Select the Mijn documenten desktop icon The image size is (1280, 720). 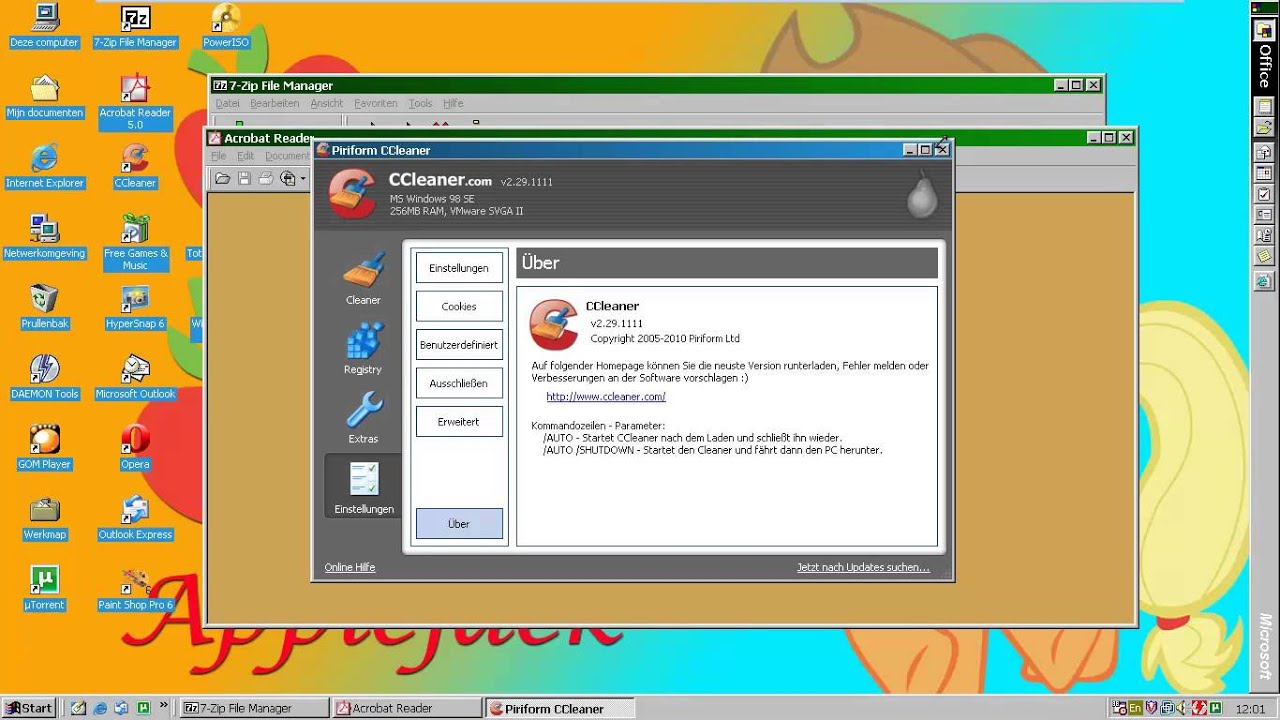tap(44, 97)
